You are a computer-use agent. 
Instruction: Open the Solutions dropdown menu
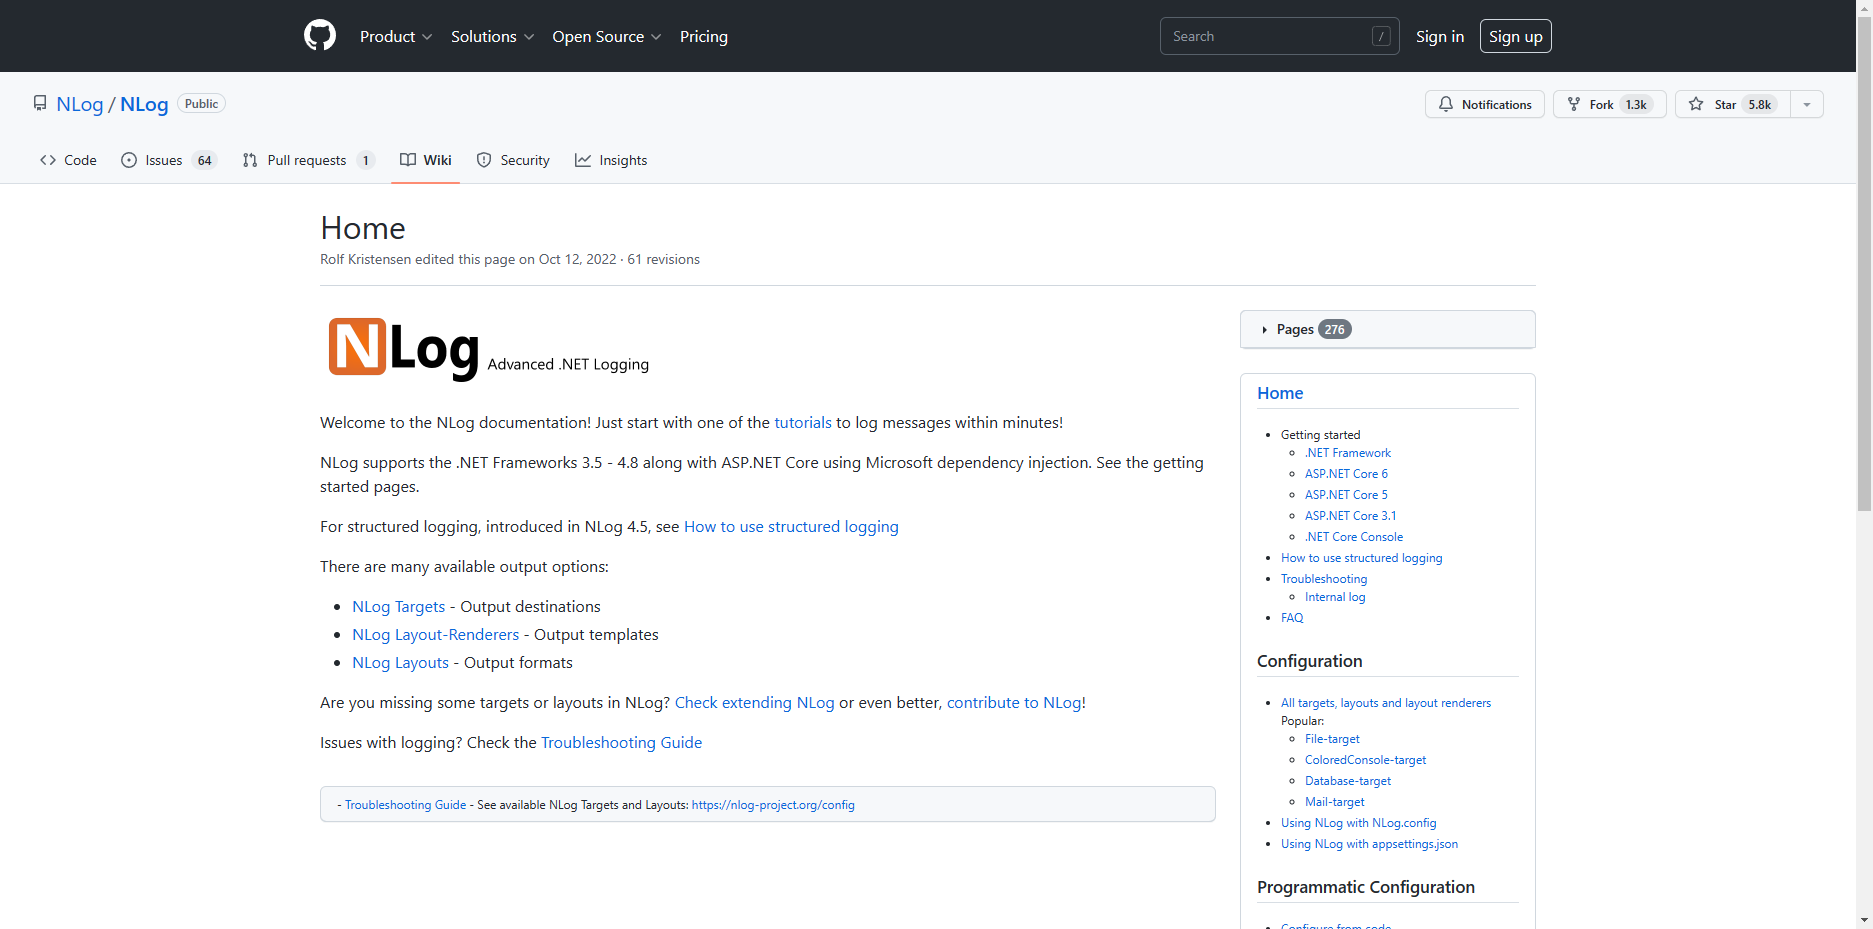pyautogui.click(x=492, y=36)
